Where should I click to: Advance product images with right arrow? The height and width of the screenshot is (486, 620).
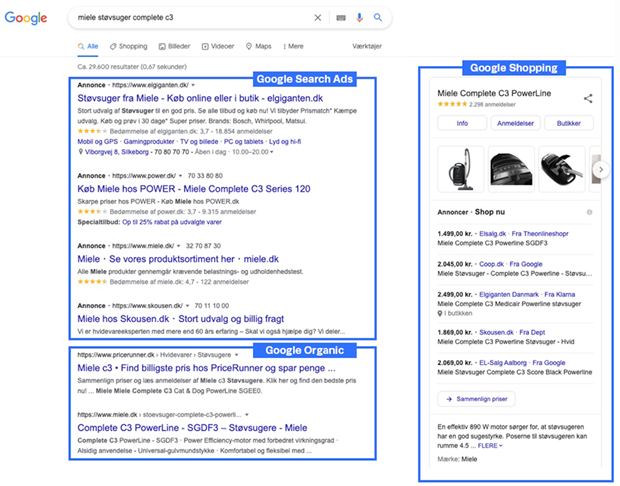601,169
